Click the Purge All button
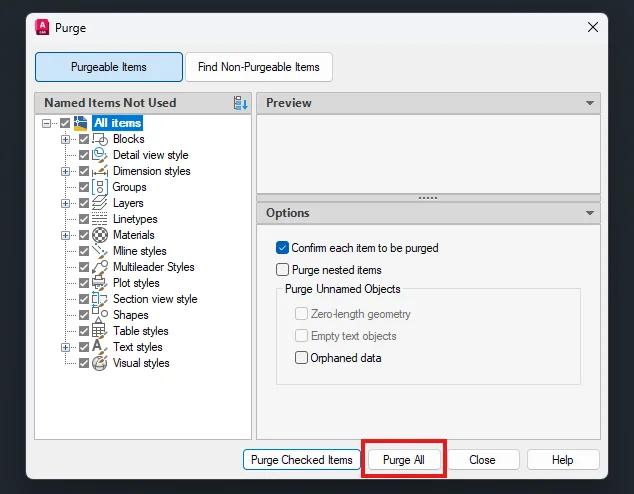 pyautogui.click(x=404, y=460)
